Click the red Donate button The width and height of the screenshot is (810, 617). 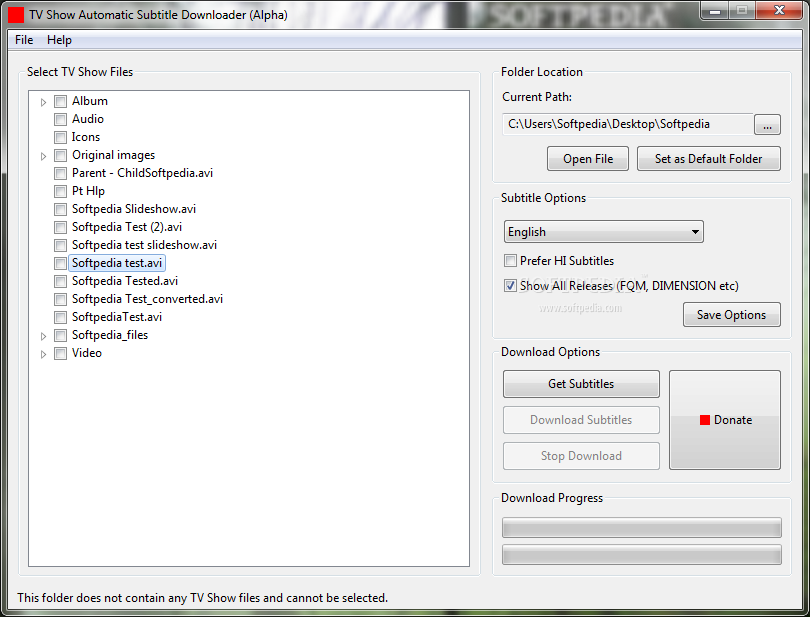point(725,420)
